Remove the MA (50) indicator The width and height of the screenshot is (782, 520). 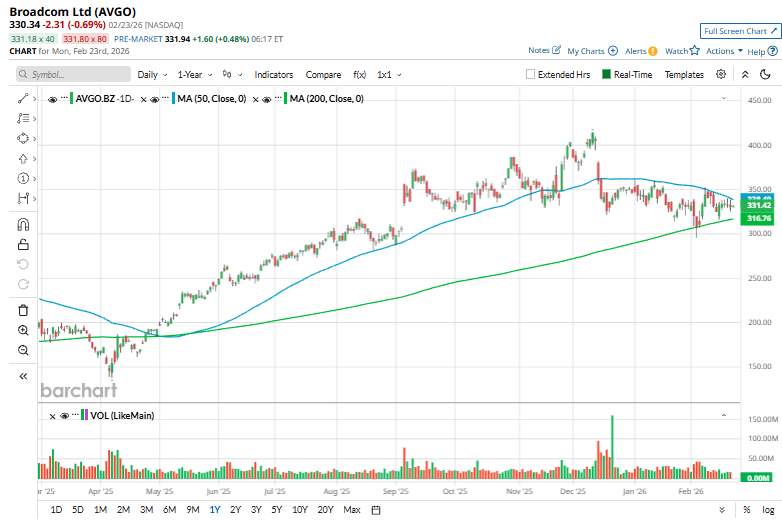pos(144,100)
